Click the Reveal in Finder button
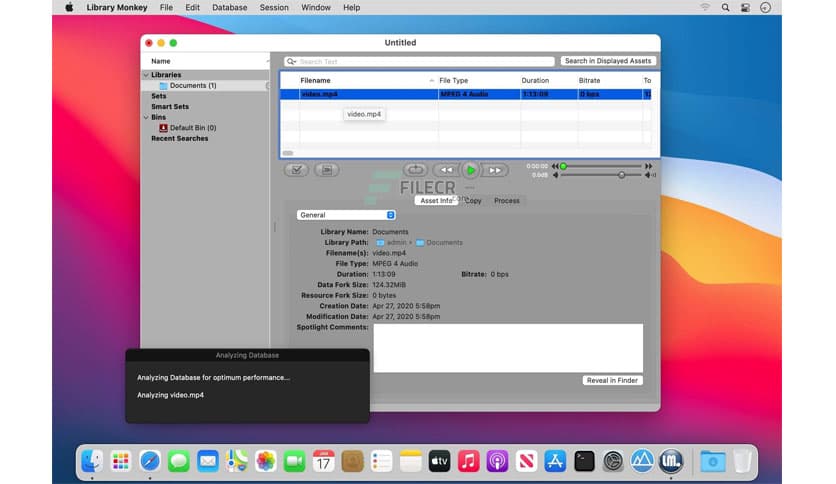The height and width of the screenshot is (484, 836). [612, 381]
